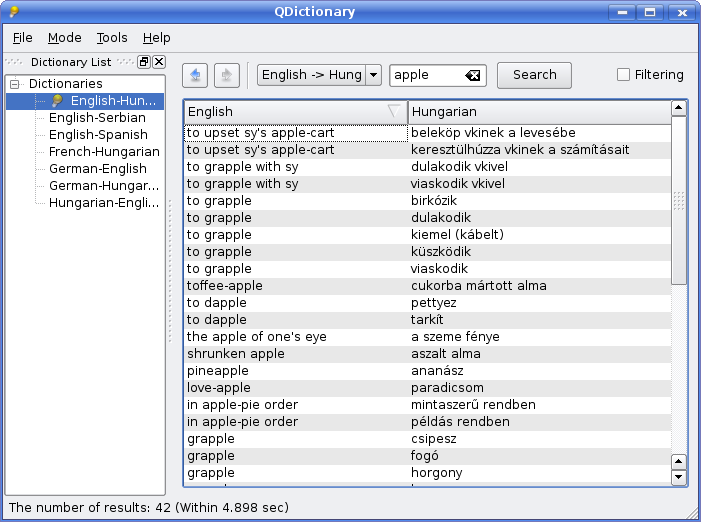Click the lightbulb icon next to English-Hun...

57,101
